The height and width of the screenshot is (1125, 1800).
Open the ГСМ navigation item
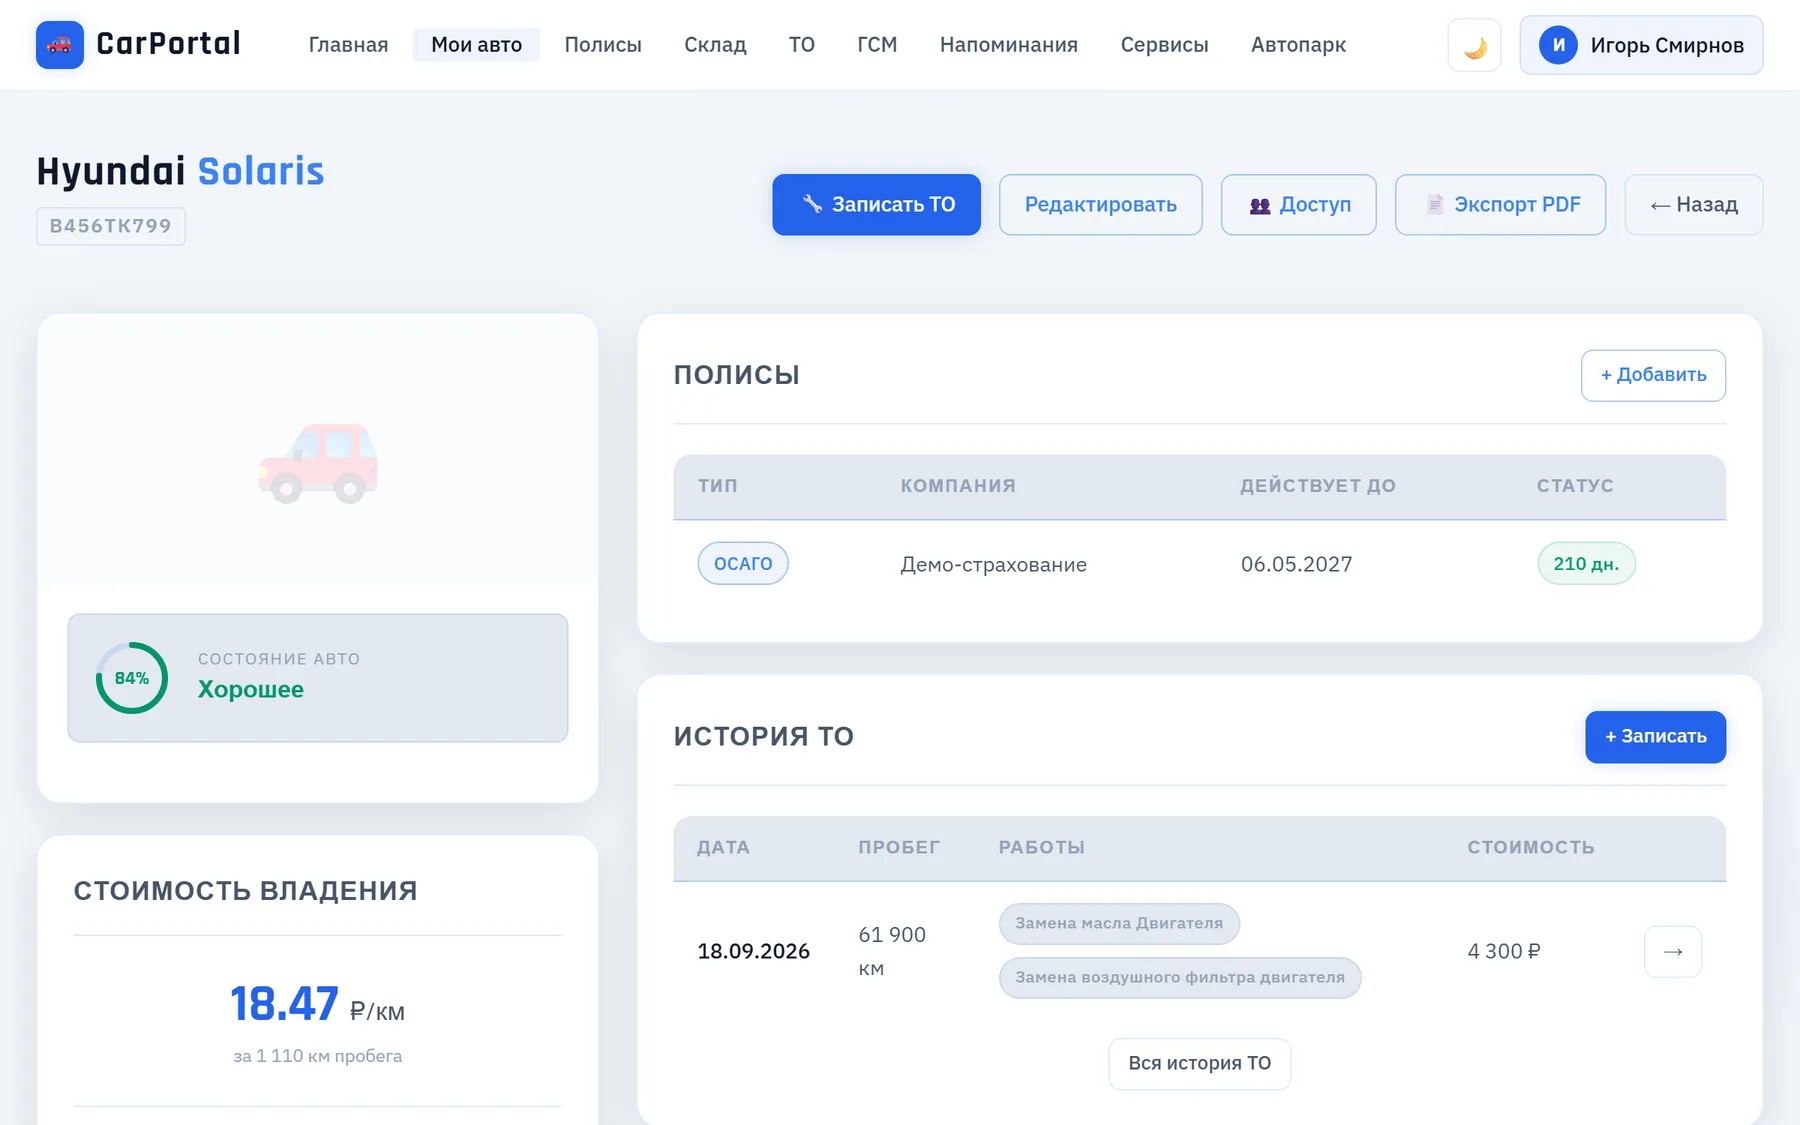(877, 45)
